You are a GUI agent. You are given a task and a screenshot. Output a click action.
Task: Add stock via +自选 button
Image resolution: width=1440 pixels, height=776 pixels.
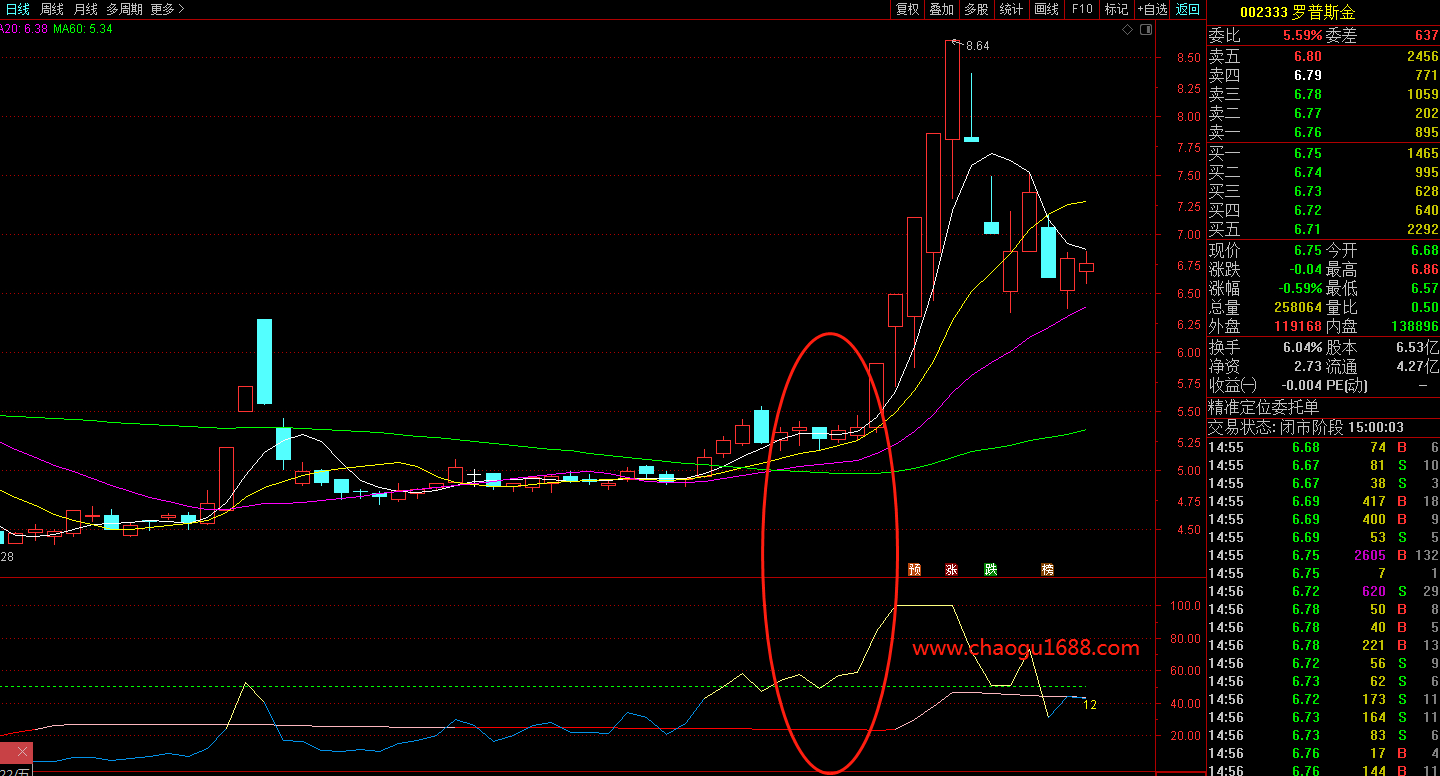[1152, 9]
